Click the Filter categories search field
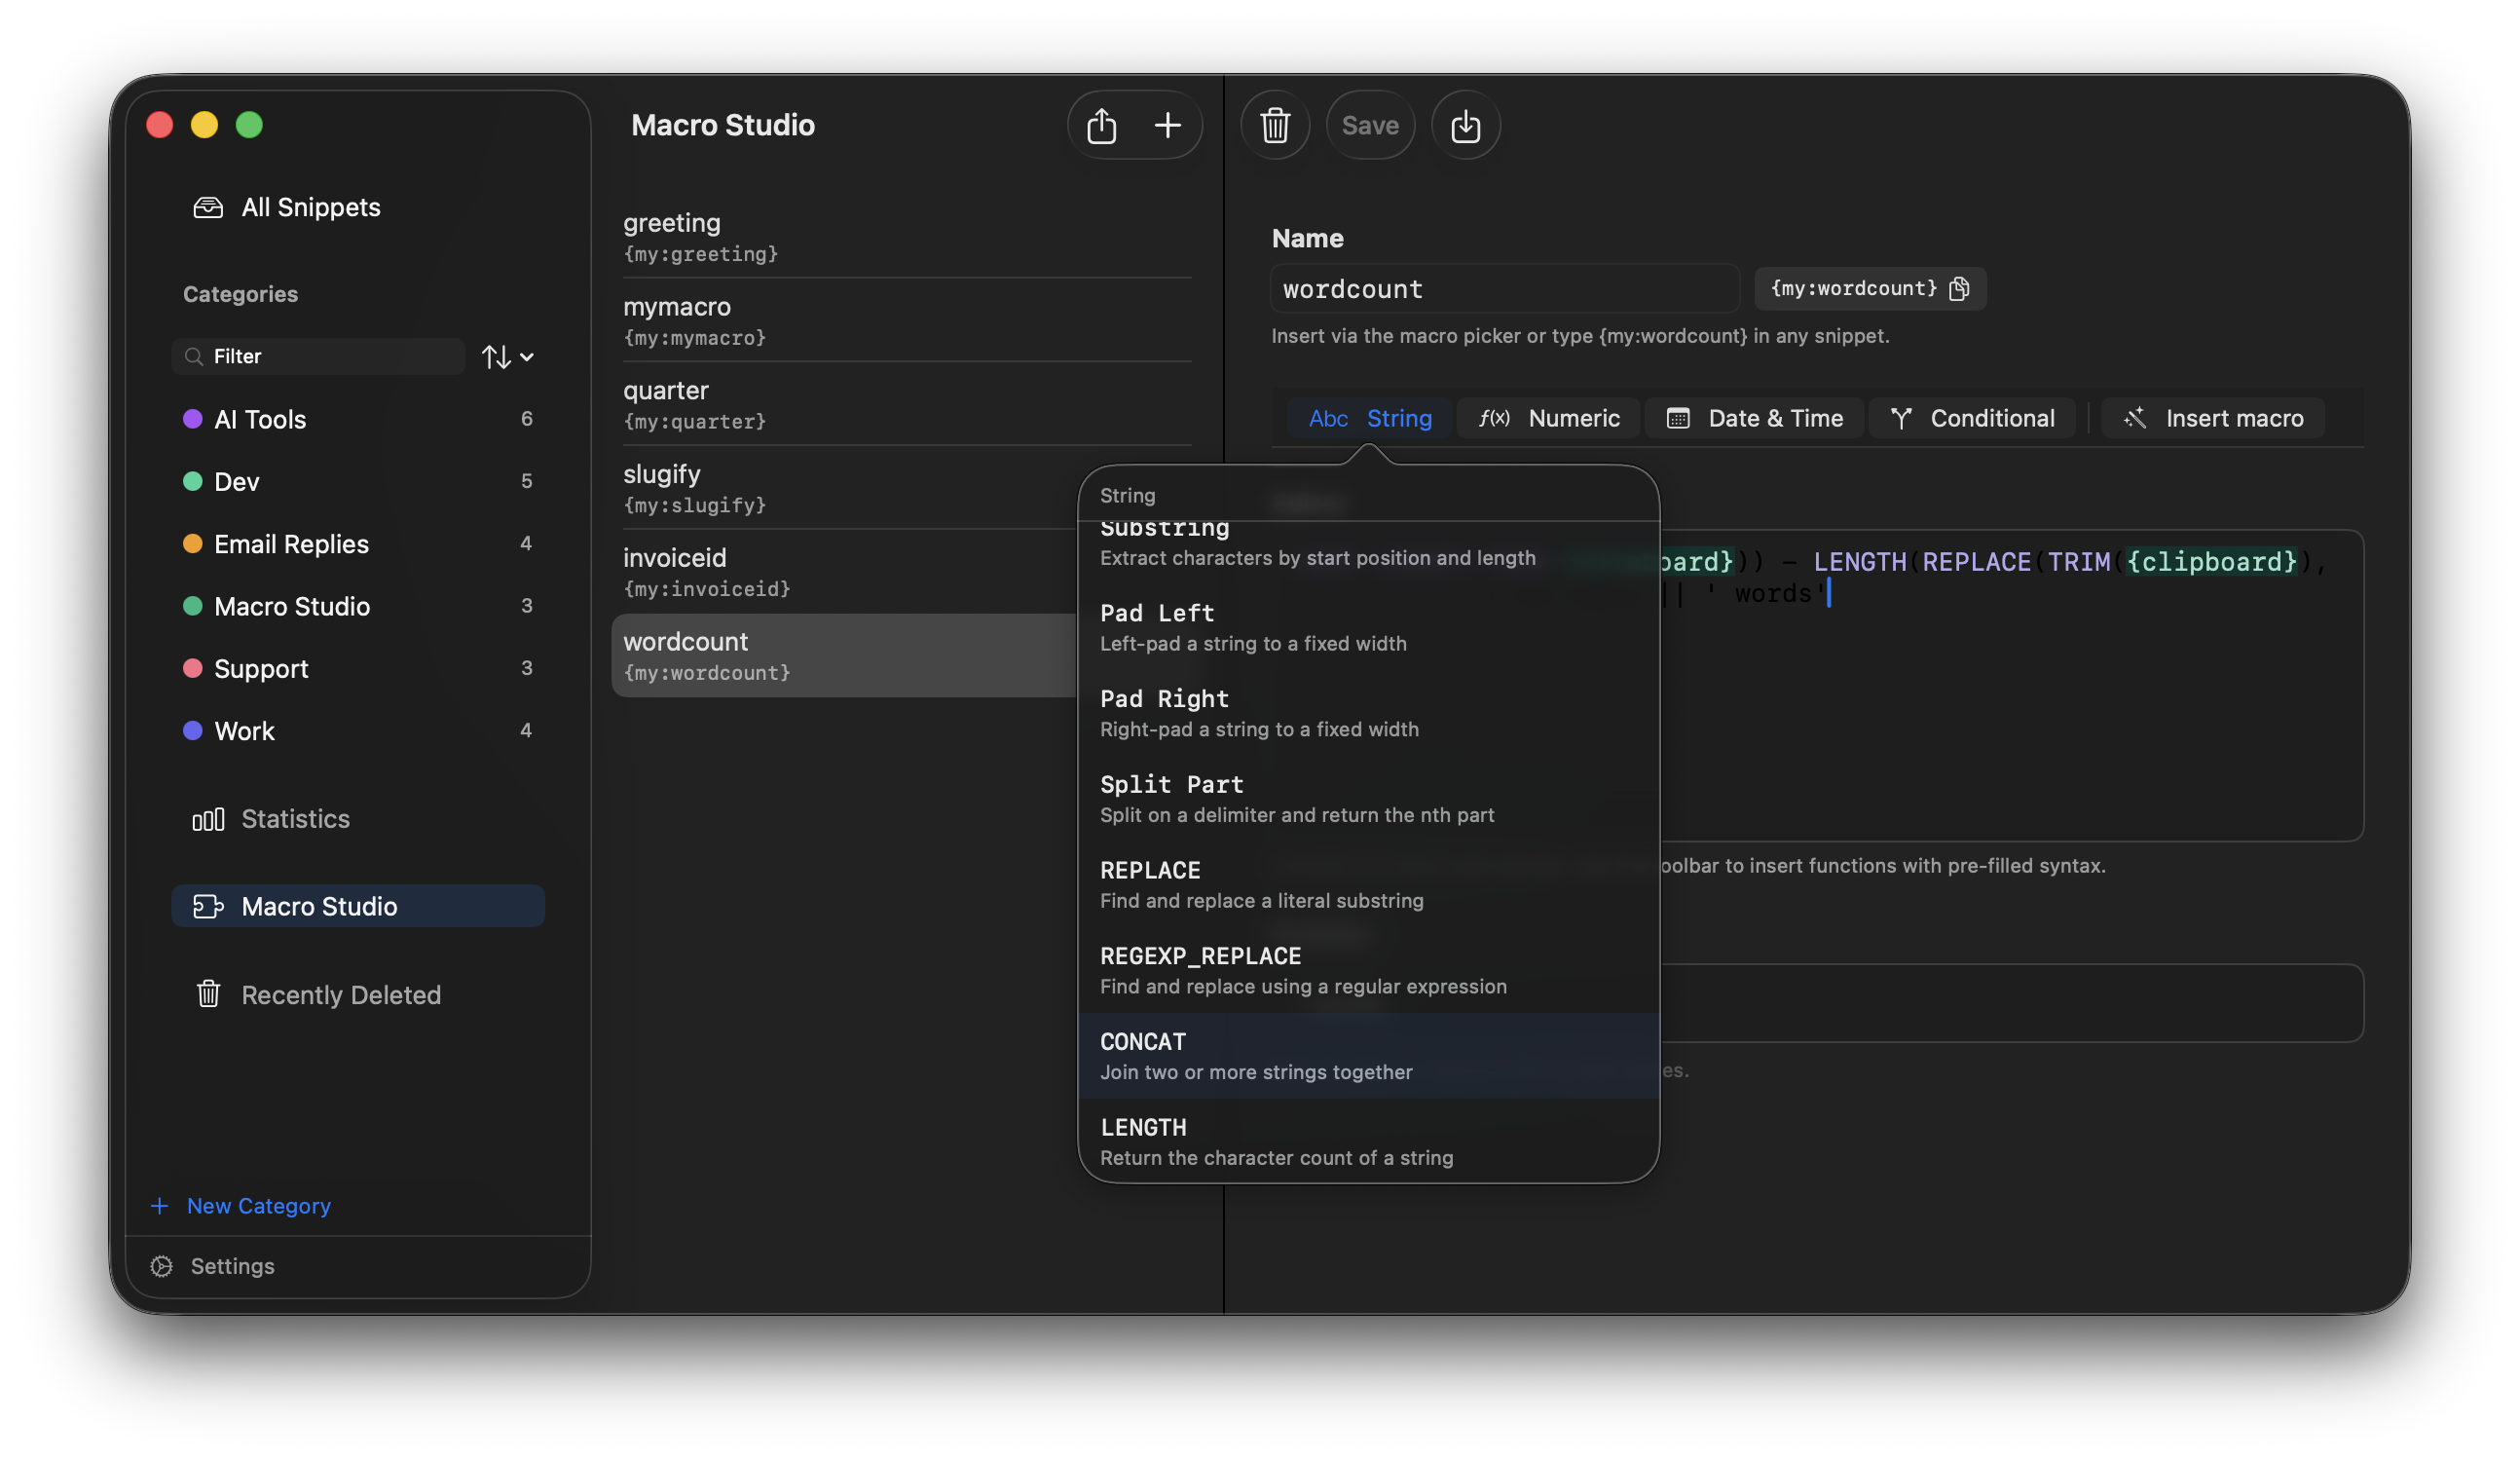 (x=318, y=356)
